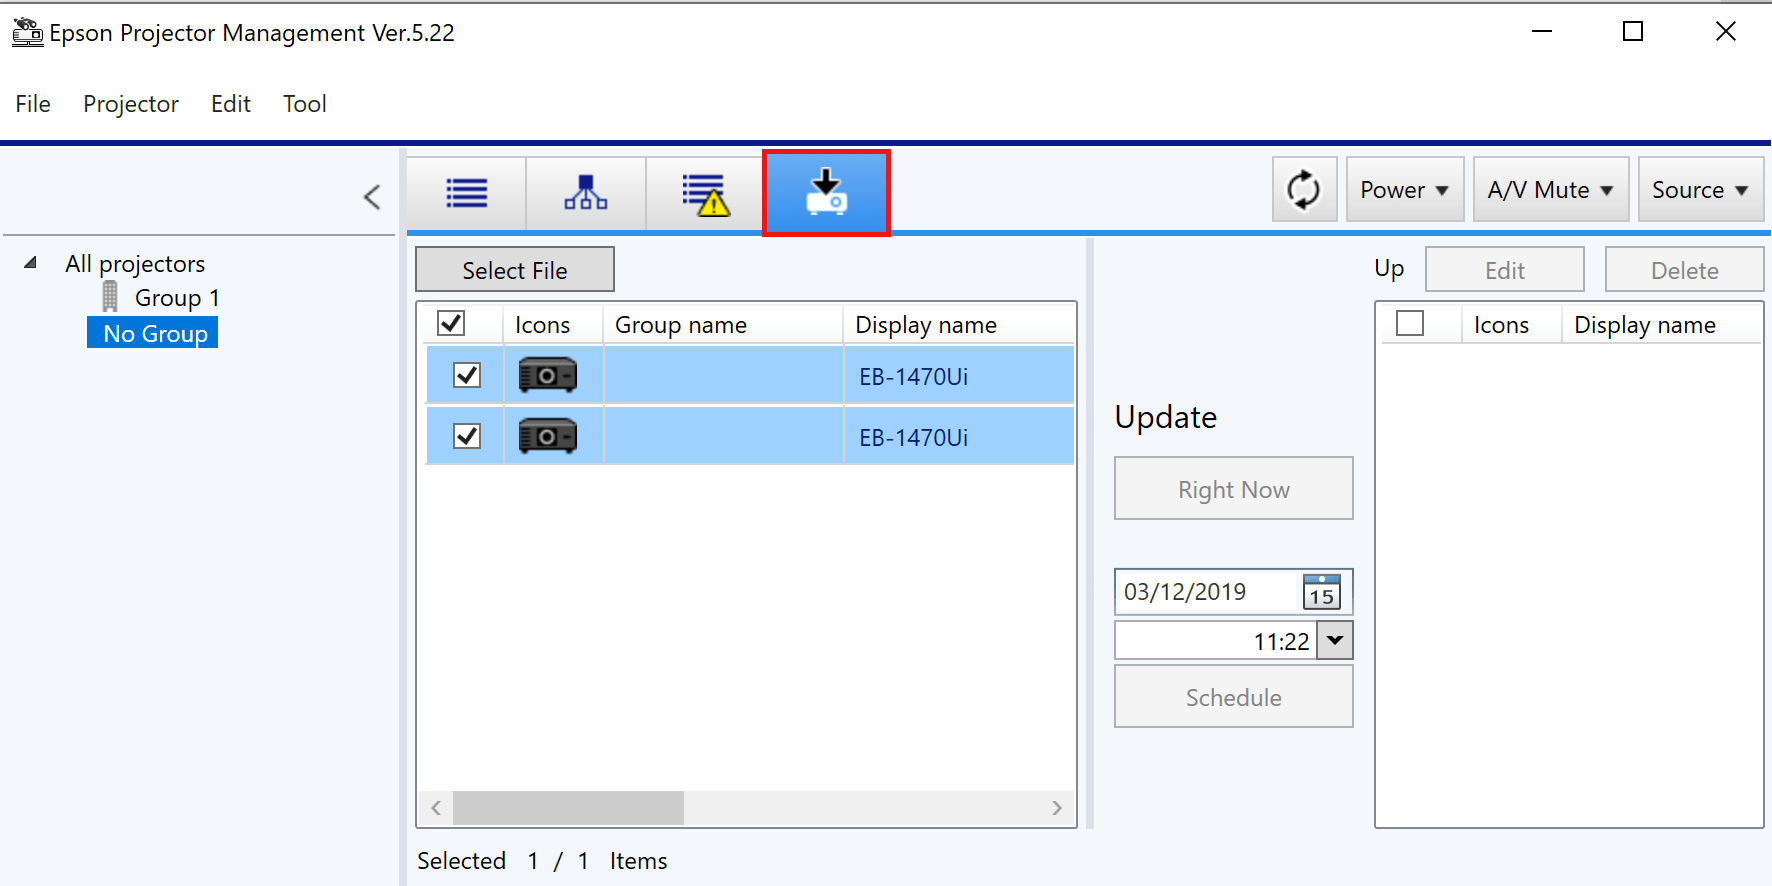This screenshot has height=886, width=1772.
Task: Open the Power dropdown menu
Action: [1405, 189]
